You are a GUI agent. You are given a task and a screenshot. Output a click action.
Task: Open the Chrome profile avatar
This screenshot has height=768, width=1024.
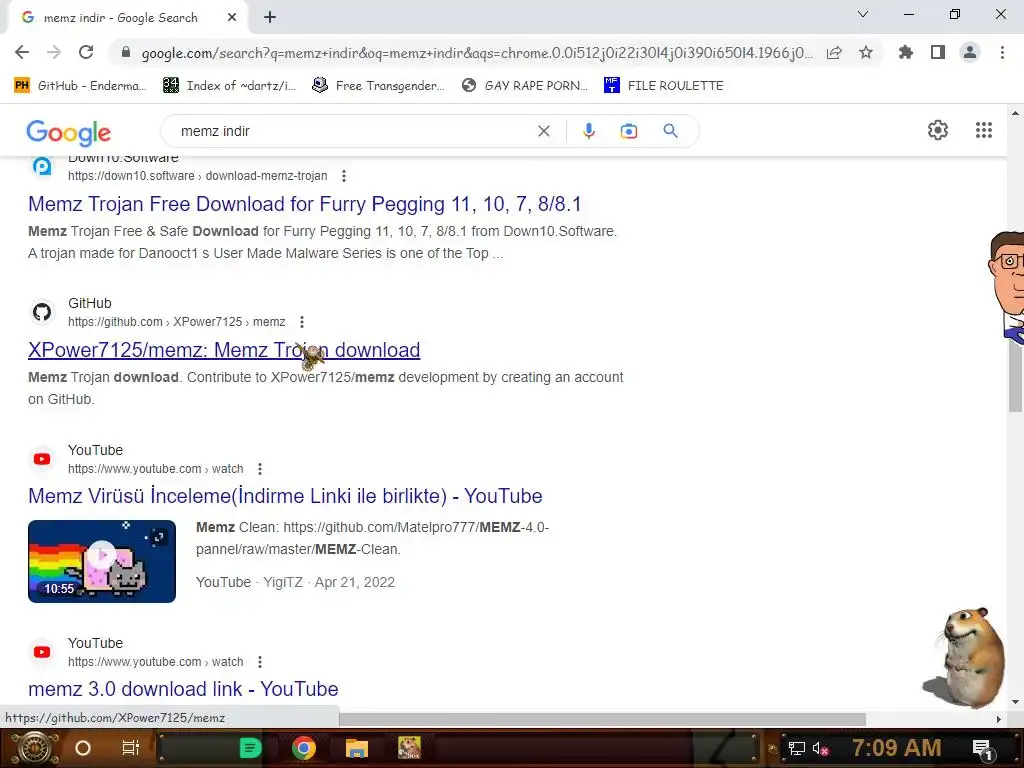[970, 52]
